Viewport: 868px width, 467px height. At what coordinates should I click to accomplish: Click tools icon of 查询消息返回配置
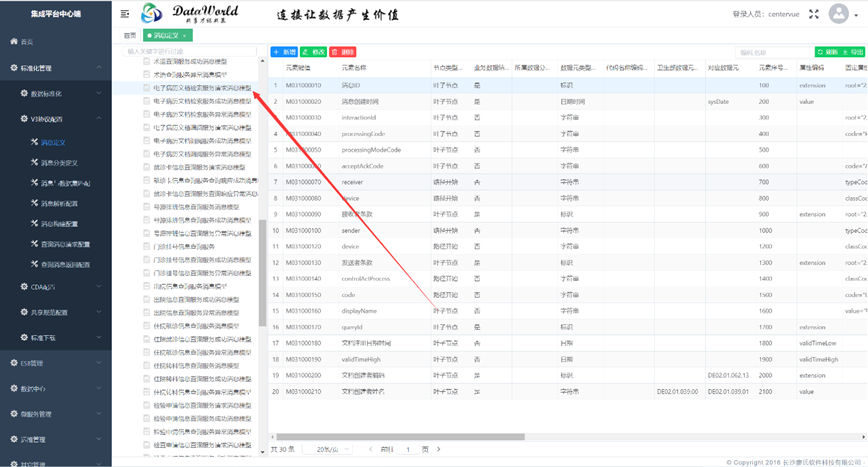click(34, 264)
